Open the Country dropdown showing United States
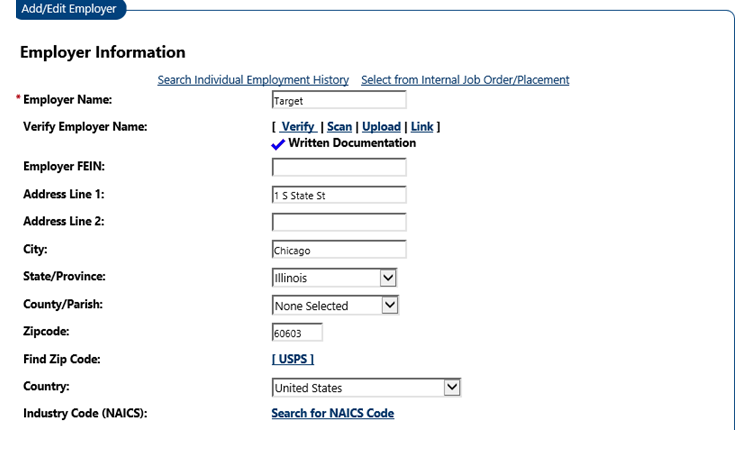This screenshot has height=452, width=748. 366,388
